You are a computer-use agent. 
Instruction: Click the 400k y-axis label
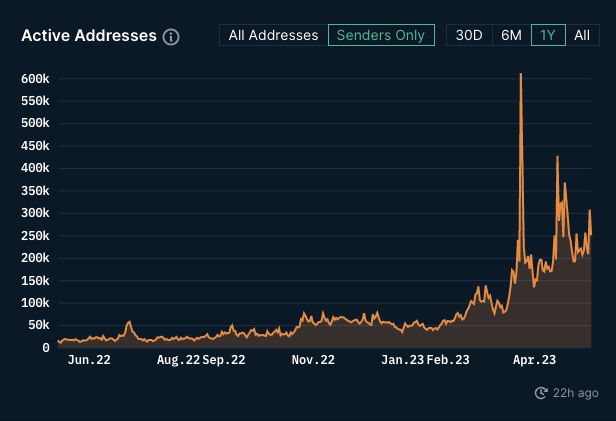pos(35,168)
